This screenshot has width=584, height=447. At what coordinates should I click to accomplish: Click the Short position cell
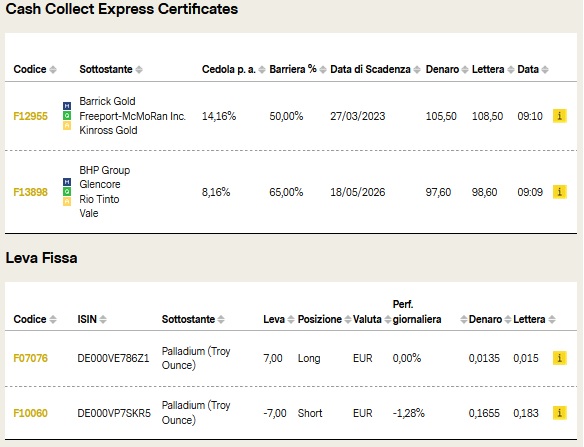tap(310, 413)
